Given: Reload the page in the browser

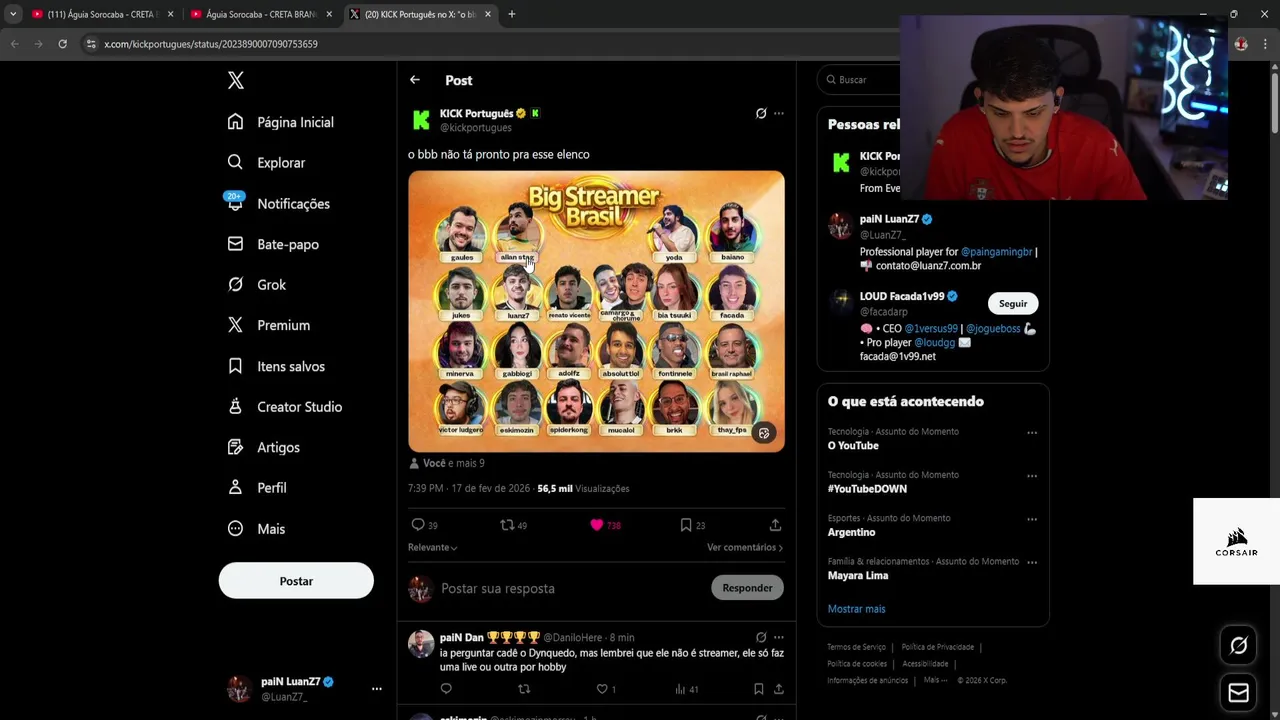Looking at the screenshot, I should (62, 44).
